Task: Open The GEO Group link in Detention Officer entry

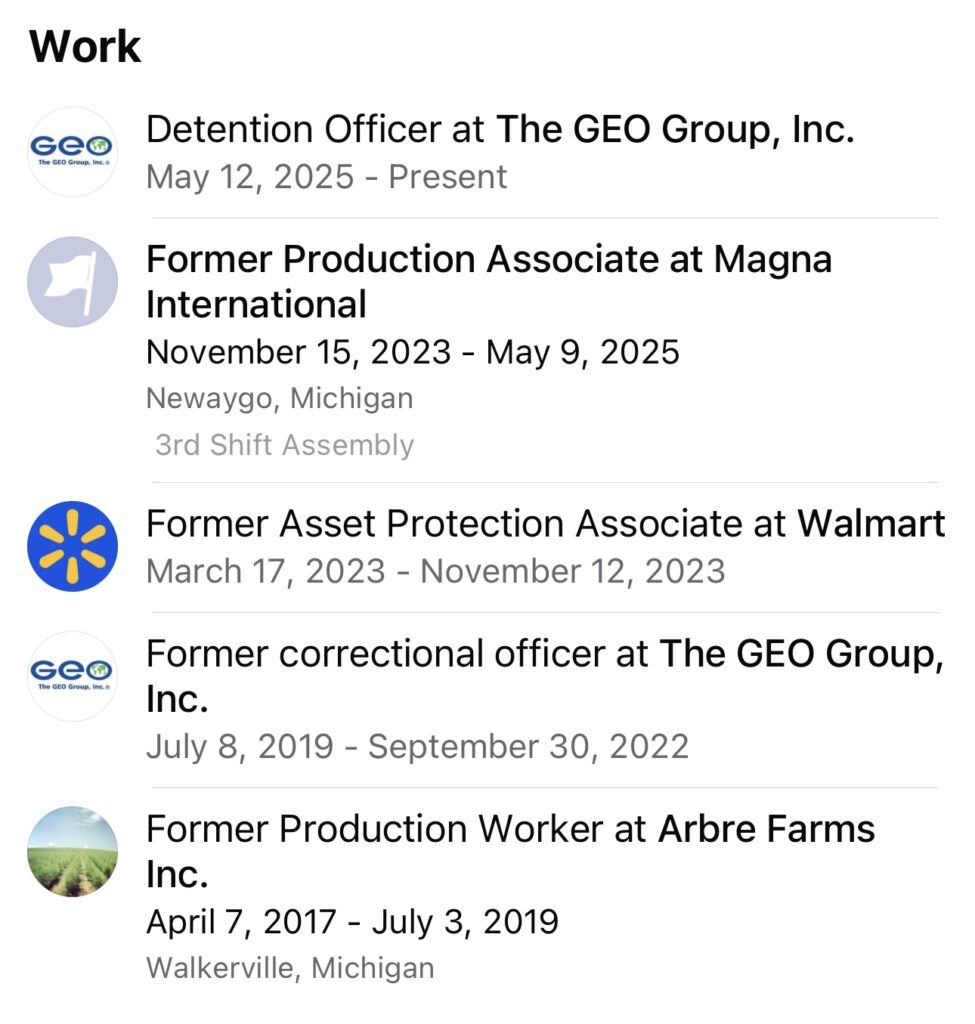Action: 675,129
